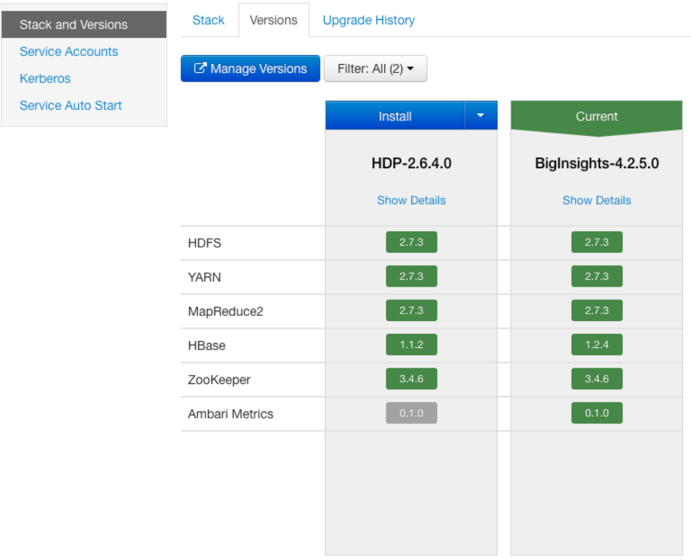Click the blue Install button
The width and height of the screenshot is (691, 560).
click(395, 116)
